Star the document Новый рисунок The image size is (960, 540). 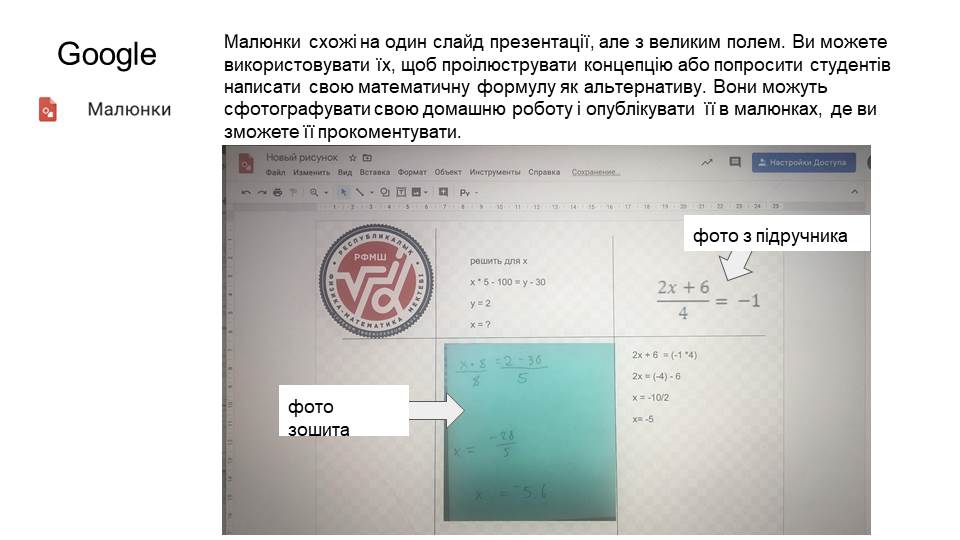pos(352,158)
